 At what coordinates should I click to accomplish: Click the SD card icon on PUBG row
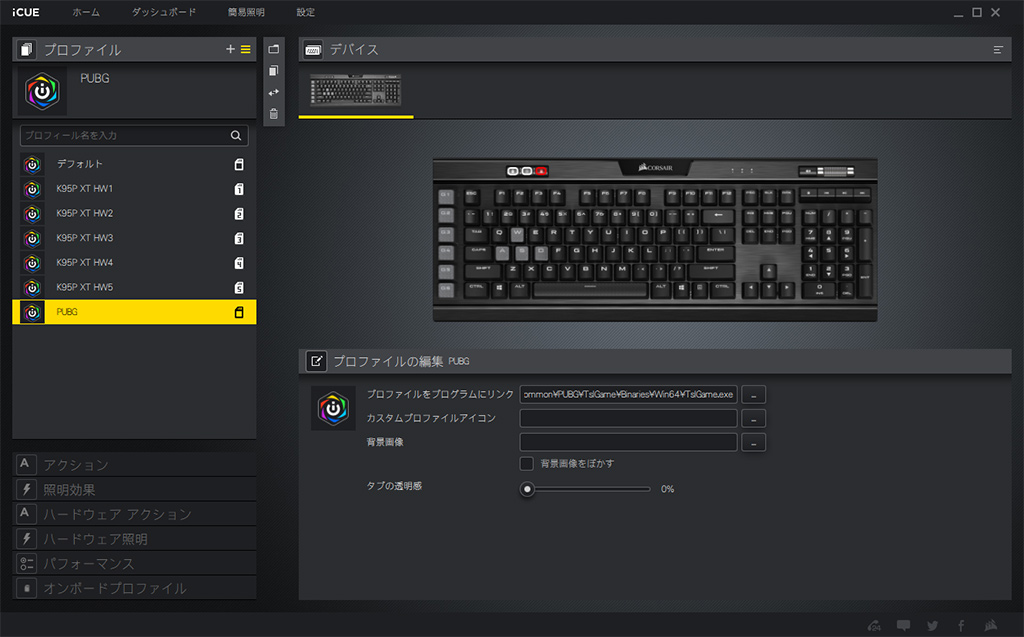pyautogui.click(x=239, y=312)
